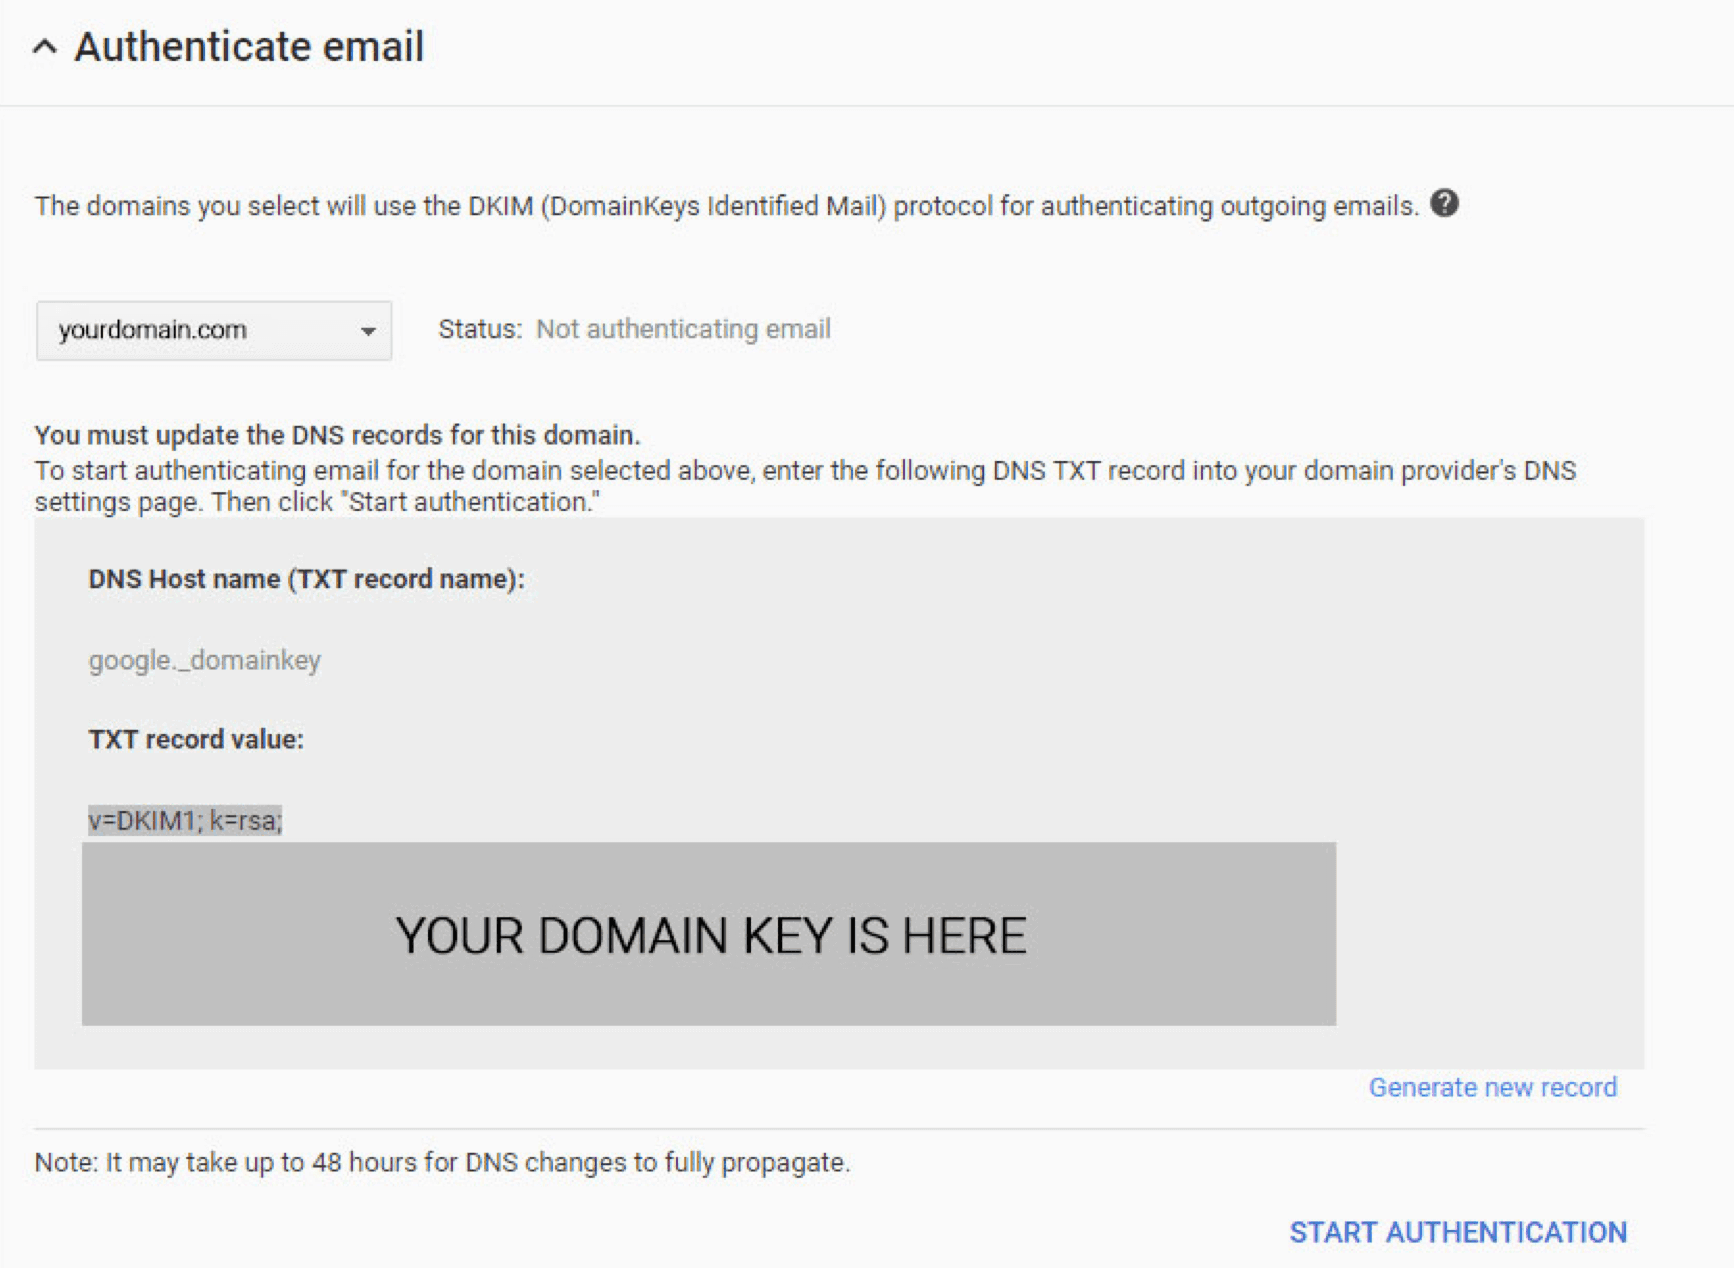Click the Not authenticating email status text
This screenshot has height=1268, width=1734.
tap(683, 329)
